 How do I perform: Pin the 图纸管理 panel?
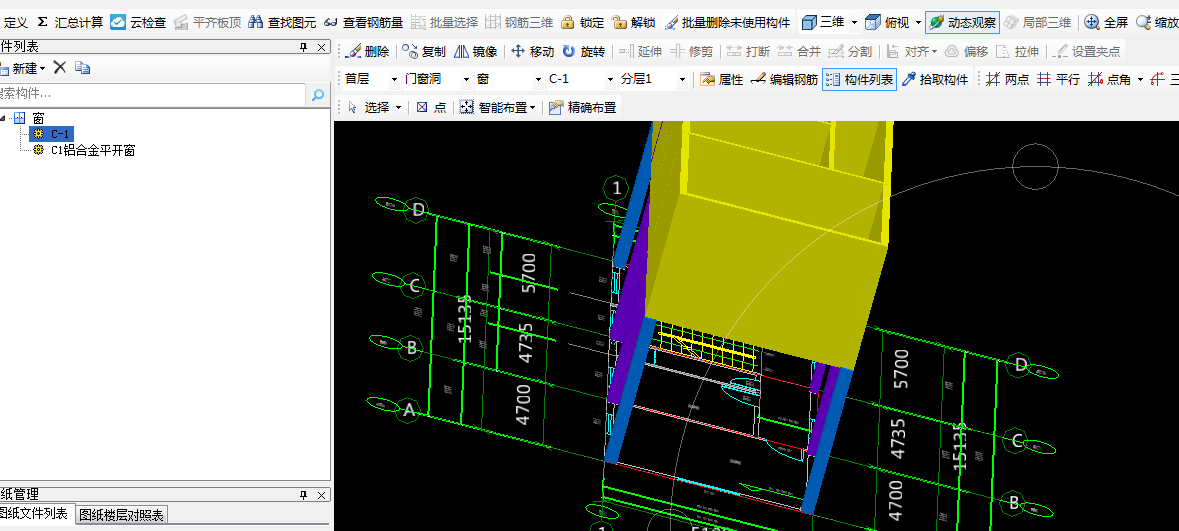304,495
